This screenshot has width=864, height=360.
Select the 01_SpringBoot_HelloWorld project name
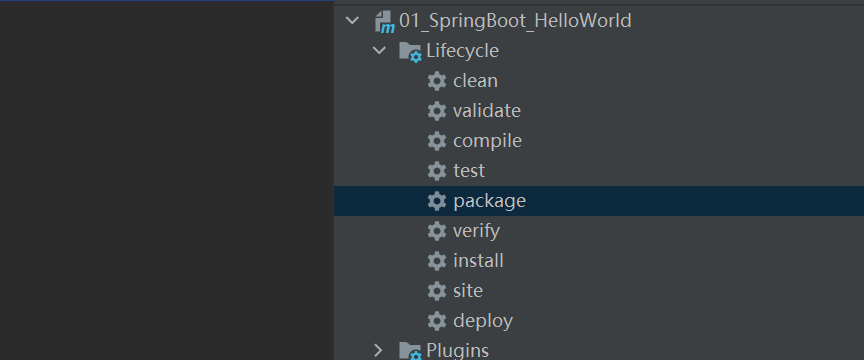pos(515,22)
